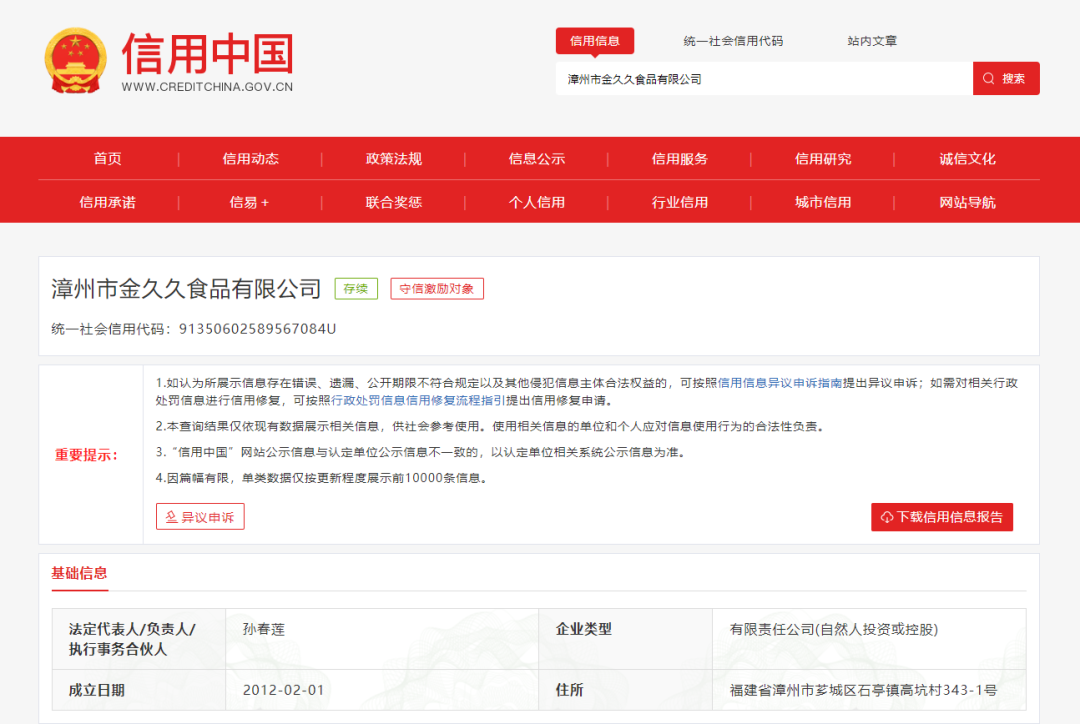Open 城市信用 menu item
Image resolution: width=1080 pixels, height=724 pixels.
click(x=823, y=202)
